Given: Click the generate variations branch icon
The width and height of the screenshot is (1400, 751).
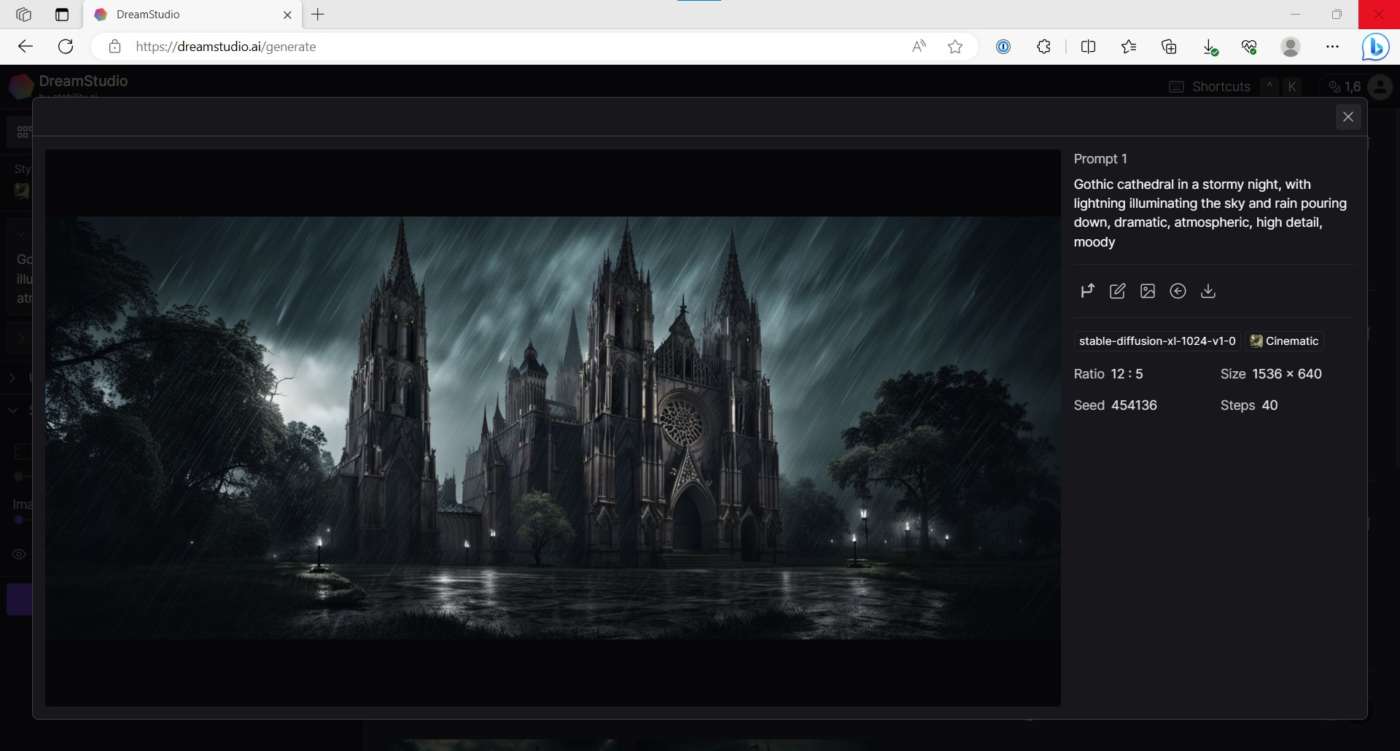Looking at the screenshot, I should 1087,291.
